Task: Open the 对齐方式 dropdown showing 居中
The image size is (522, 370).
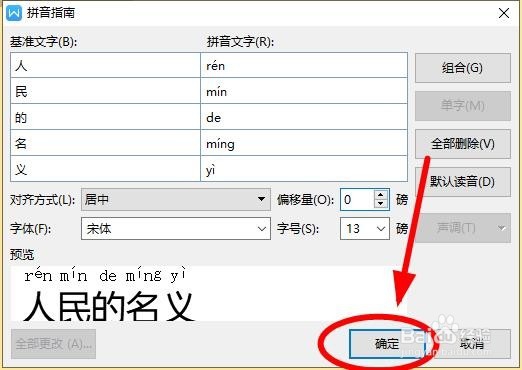Action: coord(176,199)
